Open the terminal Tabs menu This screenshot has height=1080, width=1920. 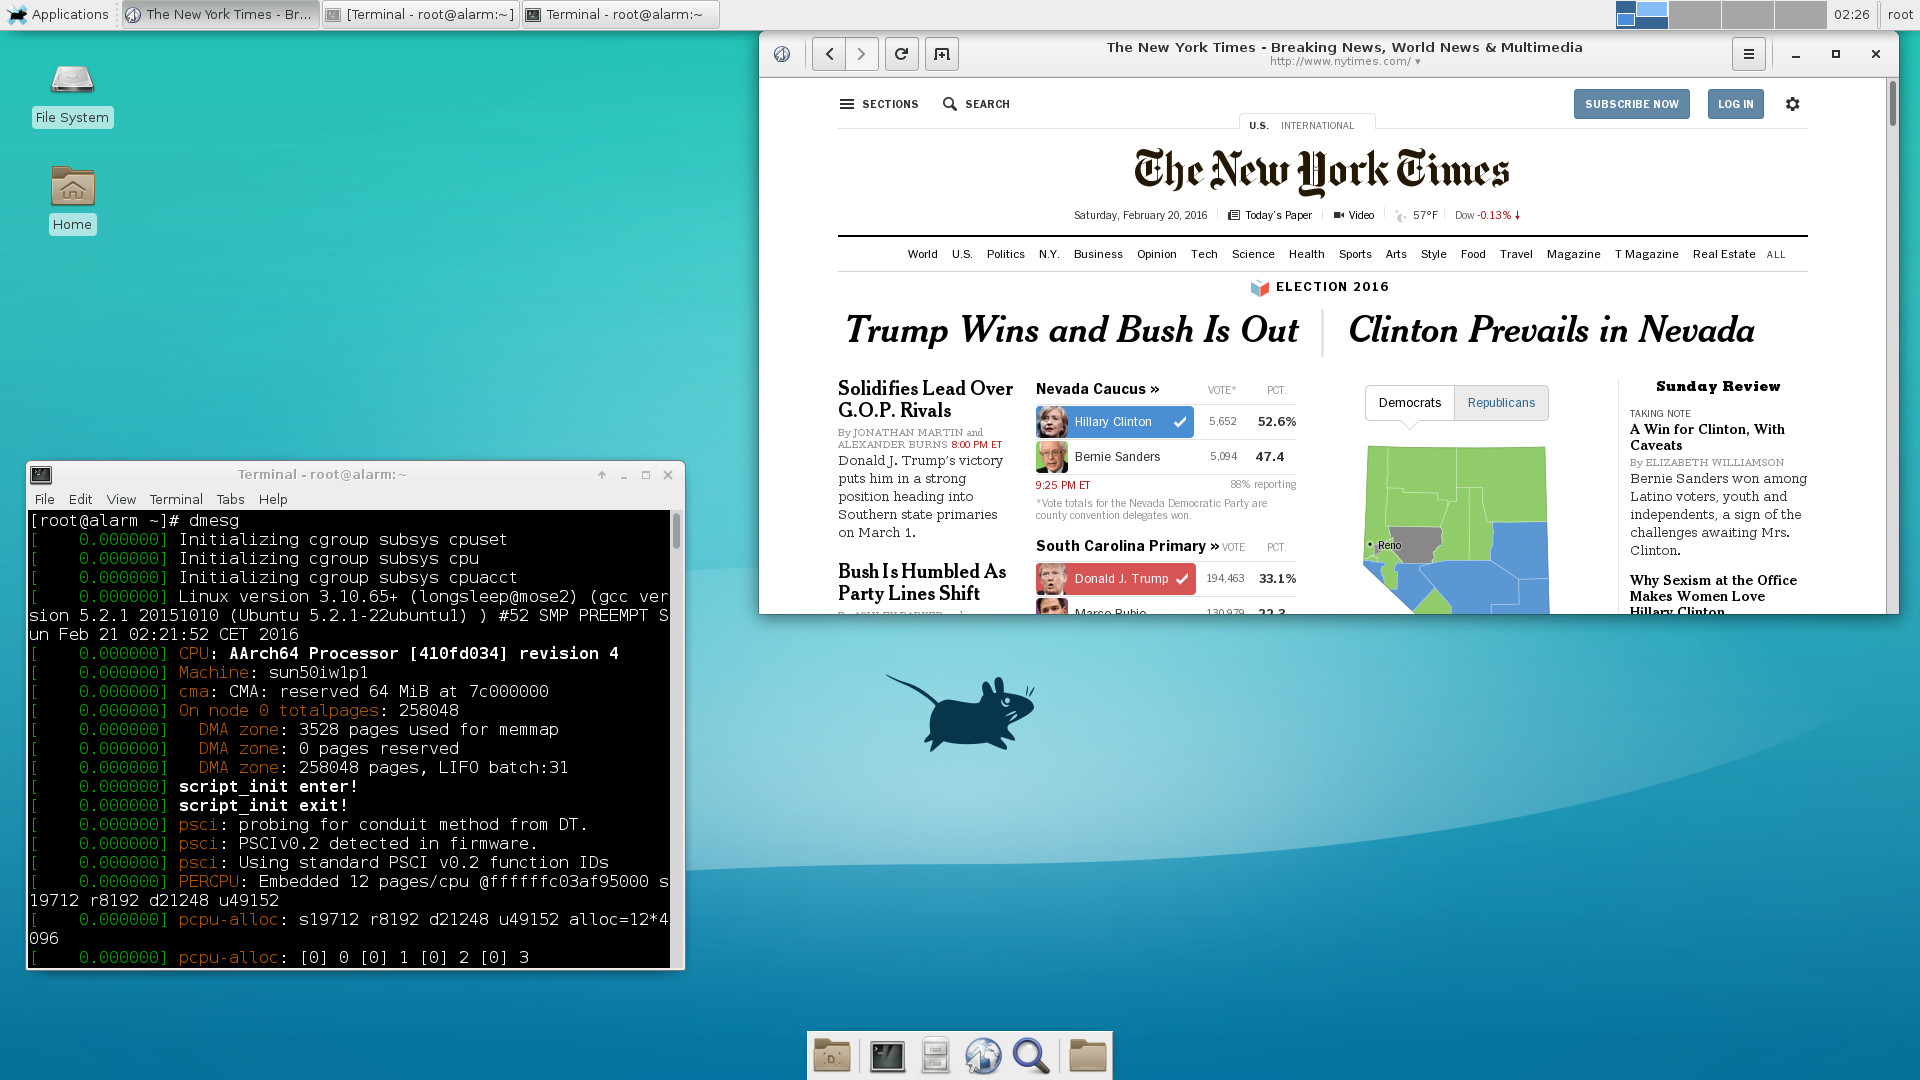[x=230, y=499]
